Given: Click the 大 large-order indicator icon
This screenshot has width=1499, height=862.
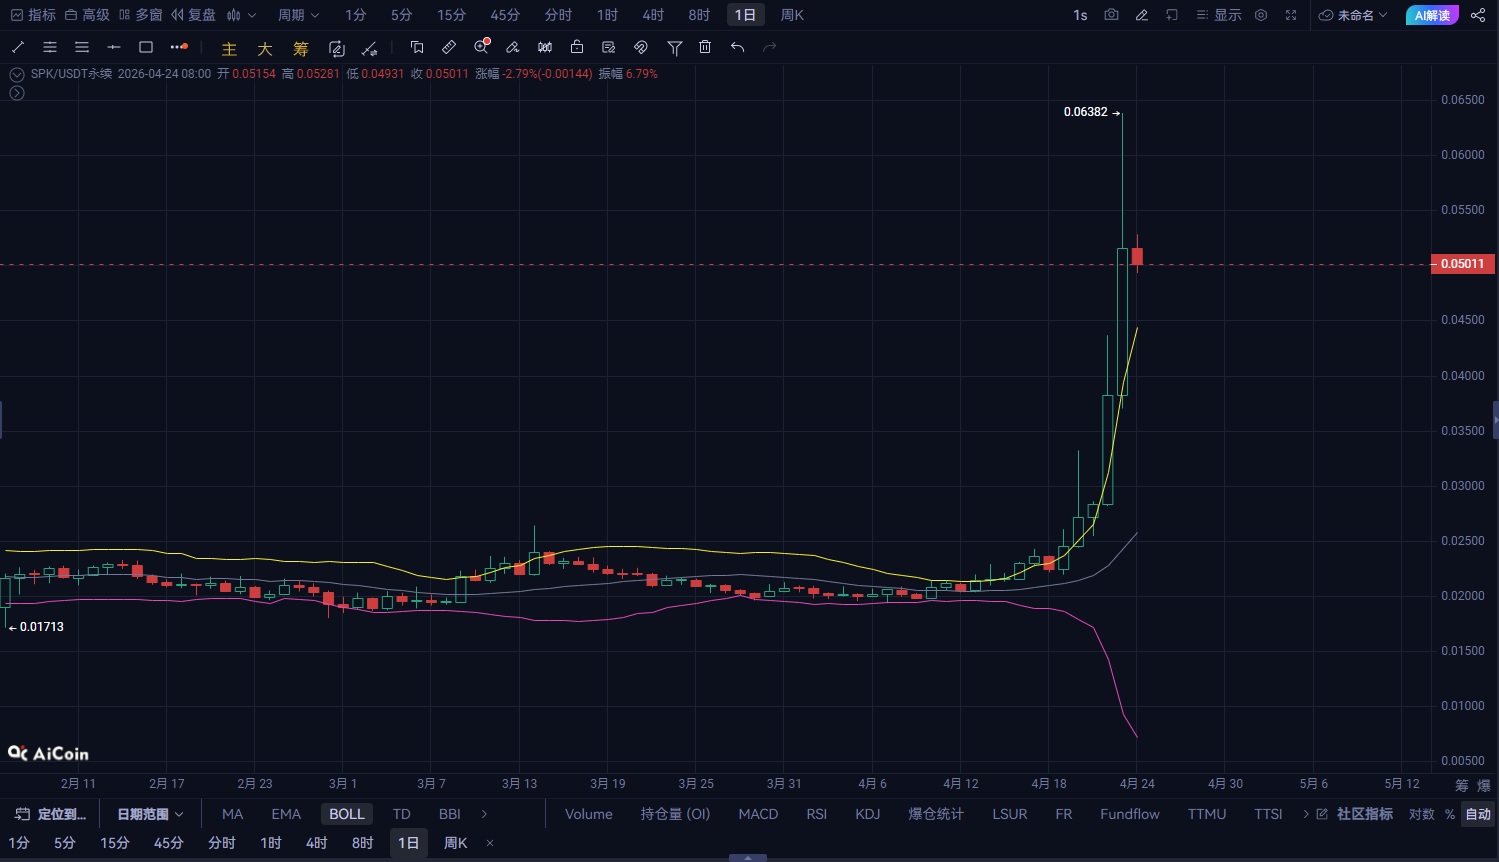Looking at the screenshot, I should [x=265, y=48].
